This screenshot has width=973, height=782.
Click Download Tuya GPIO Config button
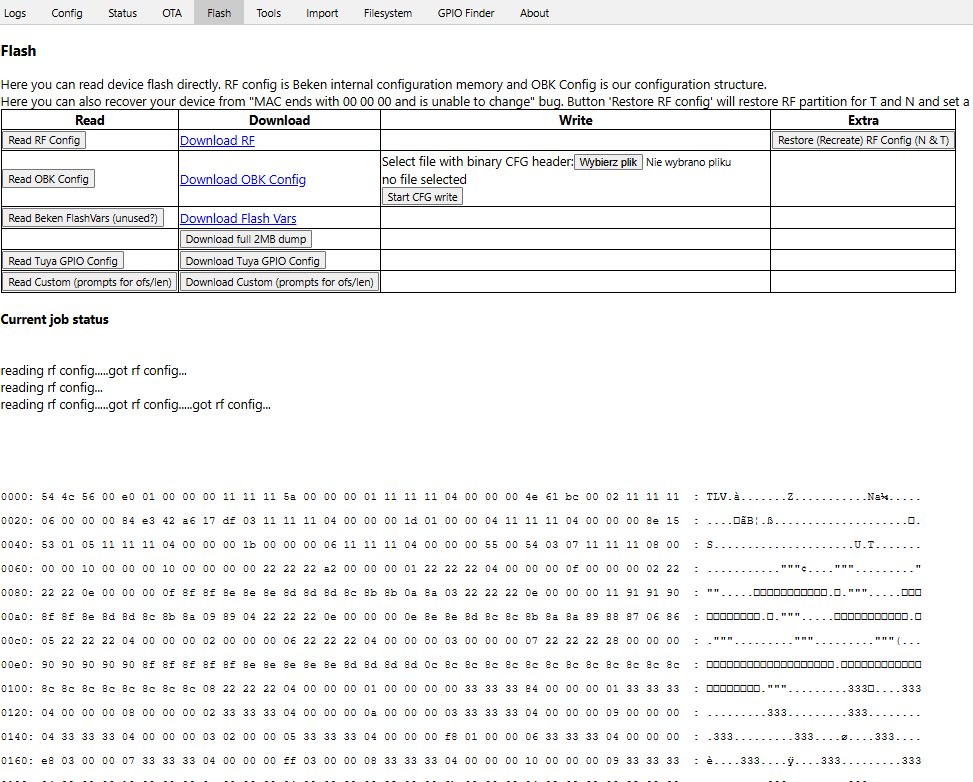tap(253, 261)
